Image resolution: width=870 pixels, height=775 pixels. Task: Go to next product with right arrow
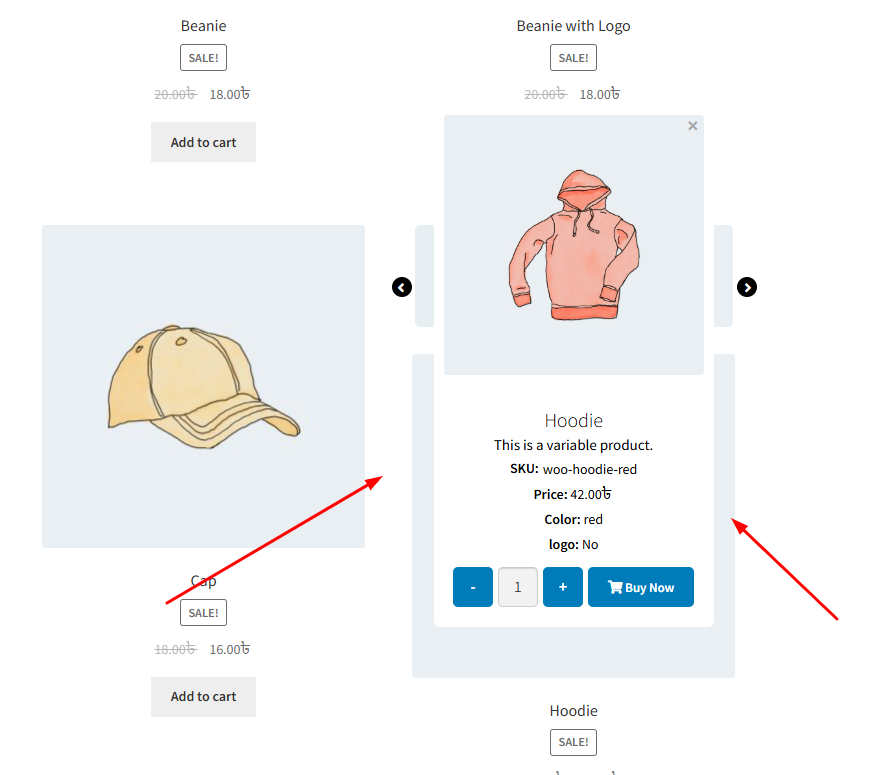(747, 287)
